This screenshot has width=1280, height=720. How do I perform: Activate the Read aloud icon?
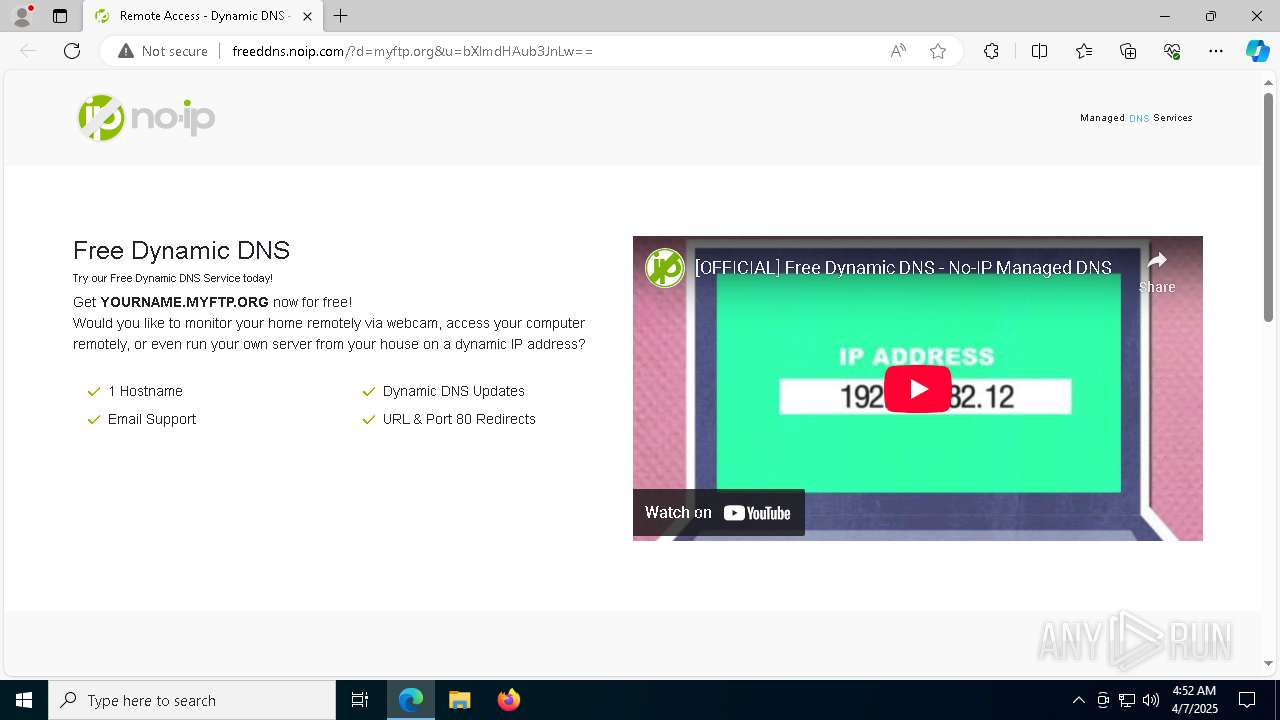pyautogui.click(x=898, y=51)
